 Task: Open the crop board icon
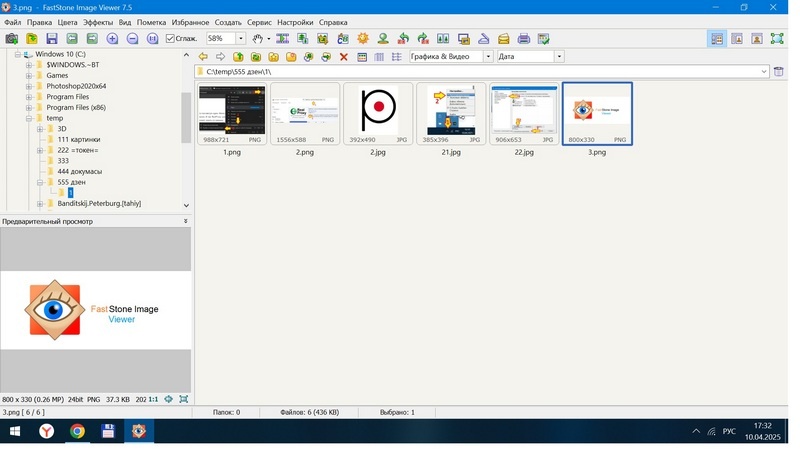[322, 39]
